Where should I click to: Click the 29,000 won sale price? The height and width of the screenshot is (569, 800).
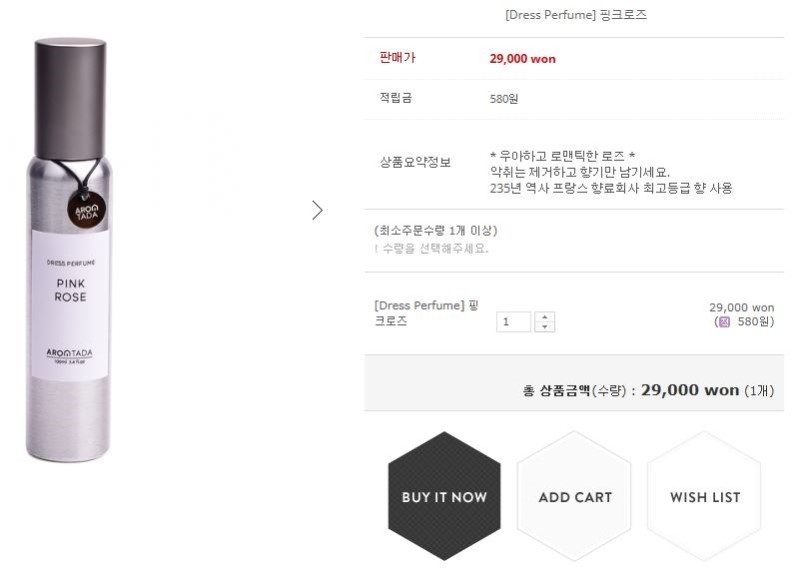point(522,59)
